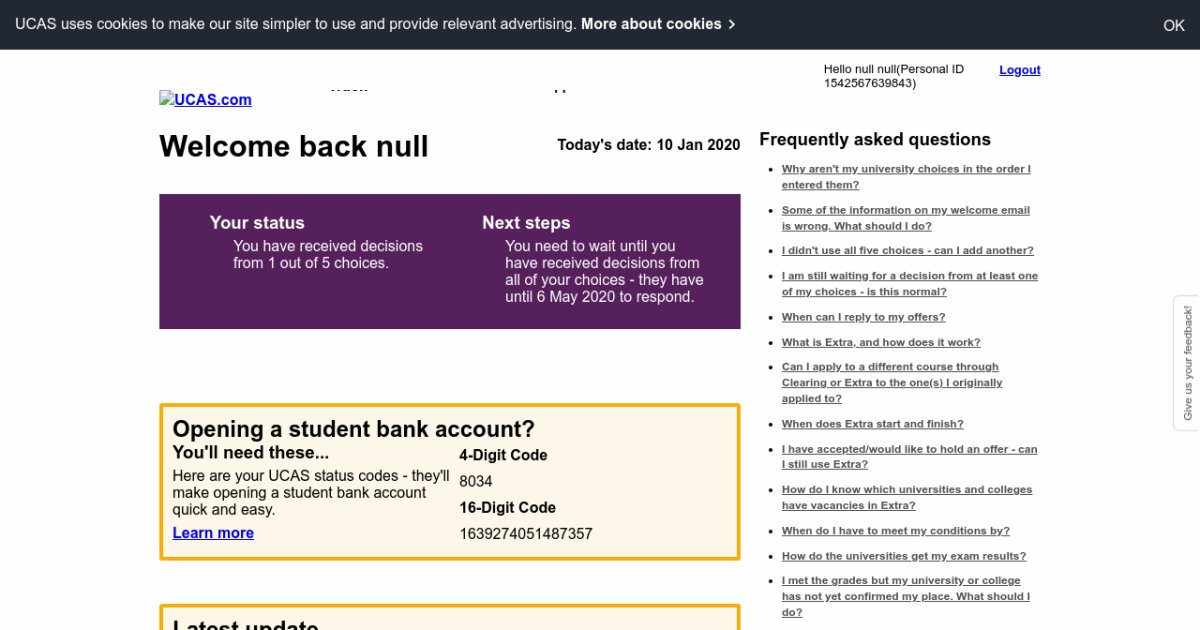Log out using the Logout link
The image size is (1200, 630).
1019,70
